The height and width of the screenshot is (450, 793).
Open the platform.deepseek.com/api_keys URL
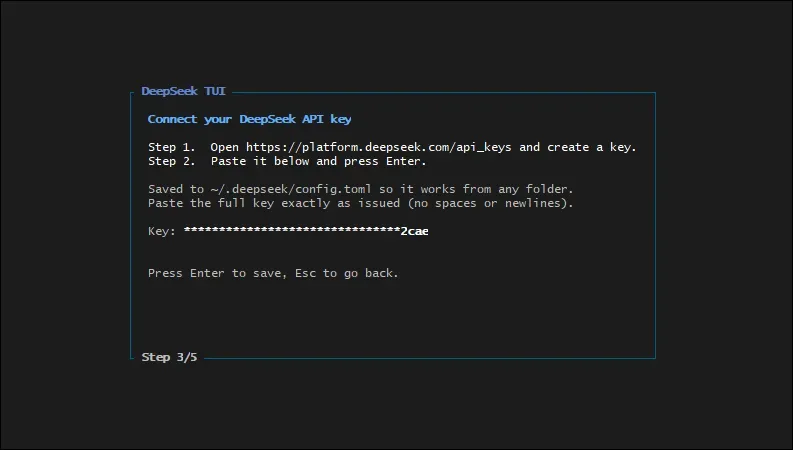pos(378,147)
